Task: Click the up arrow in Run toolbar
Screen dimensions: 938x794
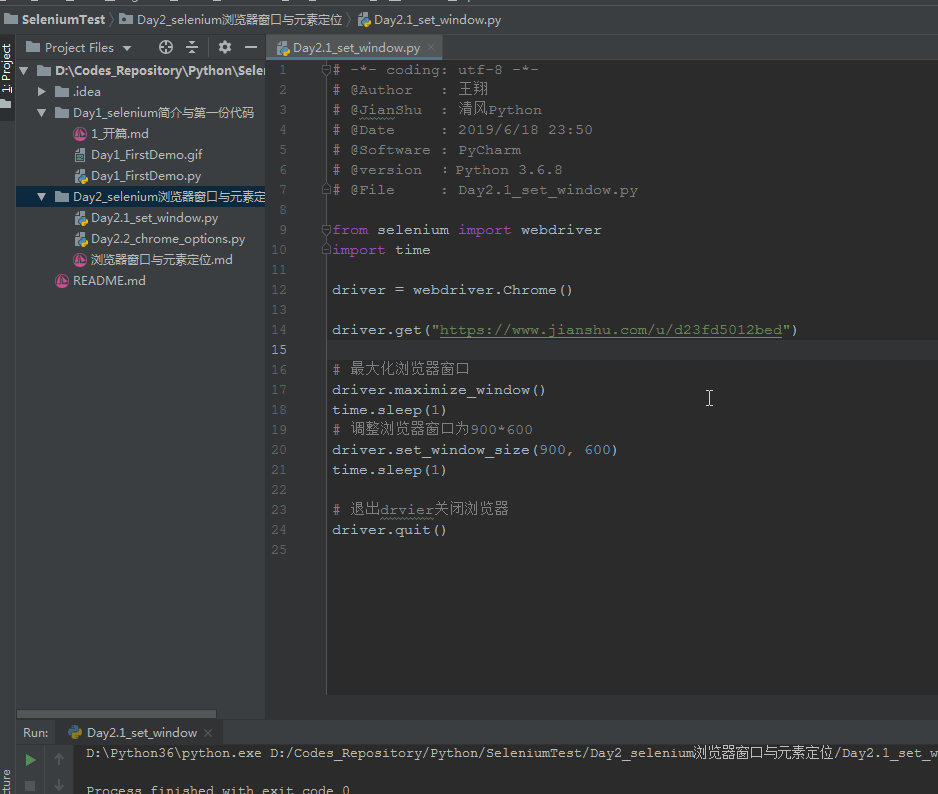Action: click(59, 759)
